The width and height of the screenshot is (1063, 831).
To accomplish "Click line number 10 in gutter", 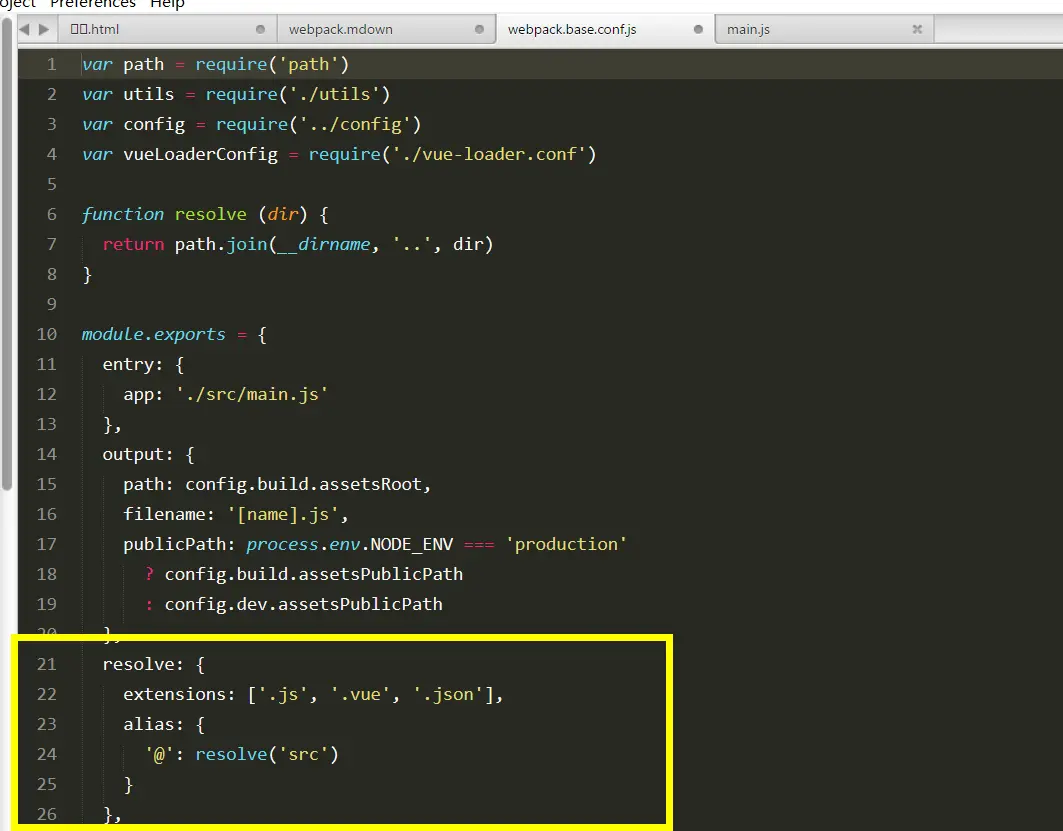I will (47, 334).
